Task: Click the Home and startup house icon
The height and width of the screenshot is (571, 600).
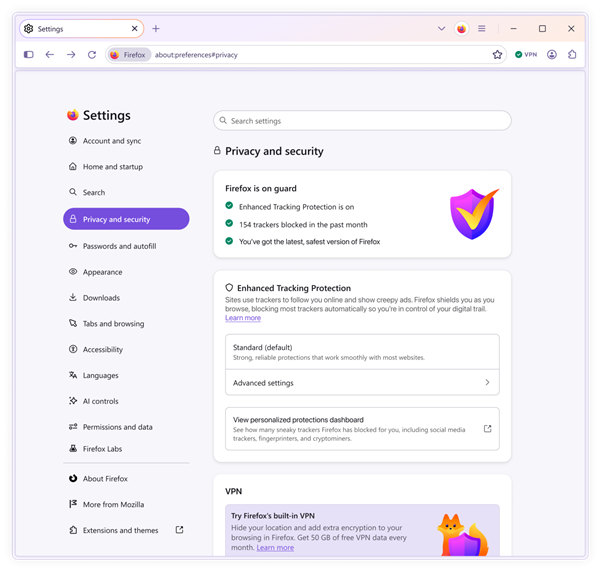Action: [73, 166]
